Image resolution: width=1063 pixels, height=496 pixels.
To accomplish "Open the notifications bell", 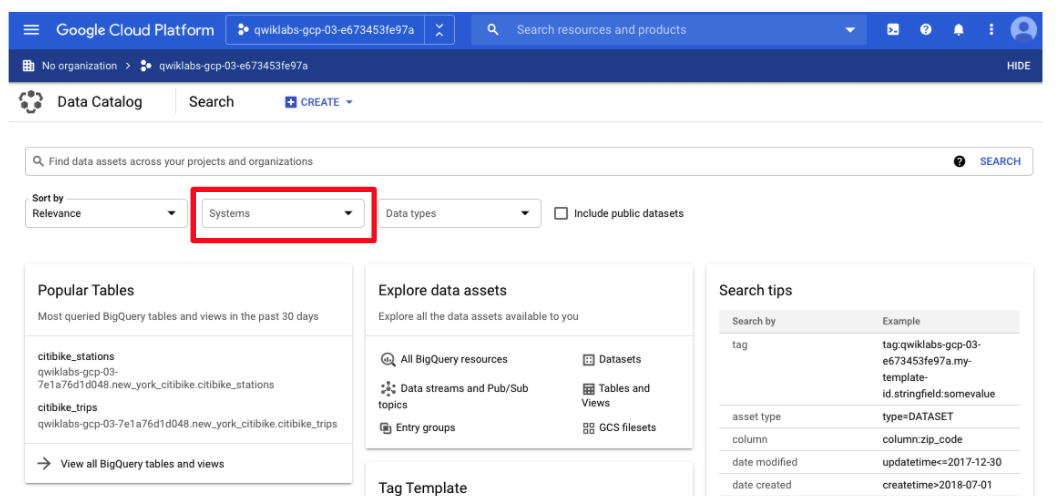I will 959,30.
